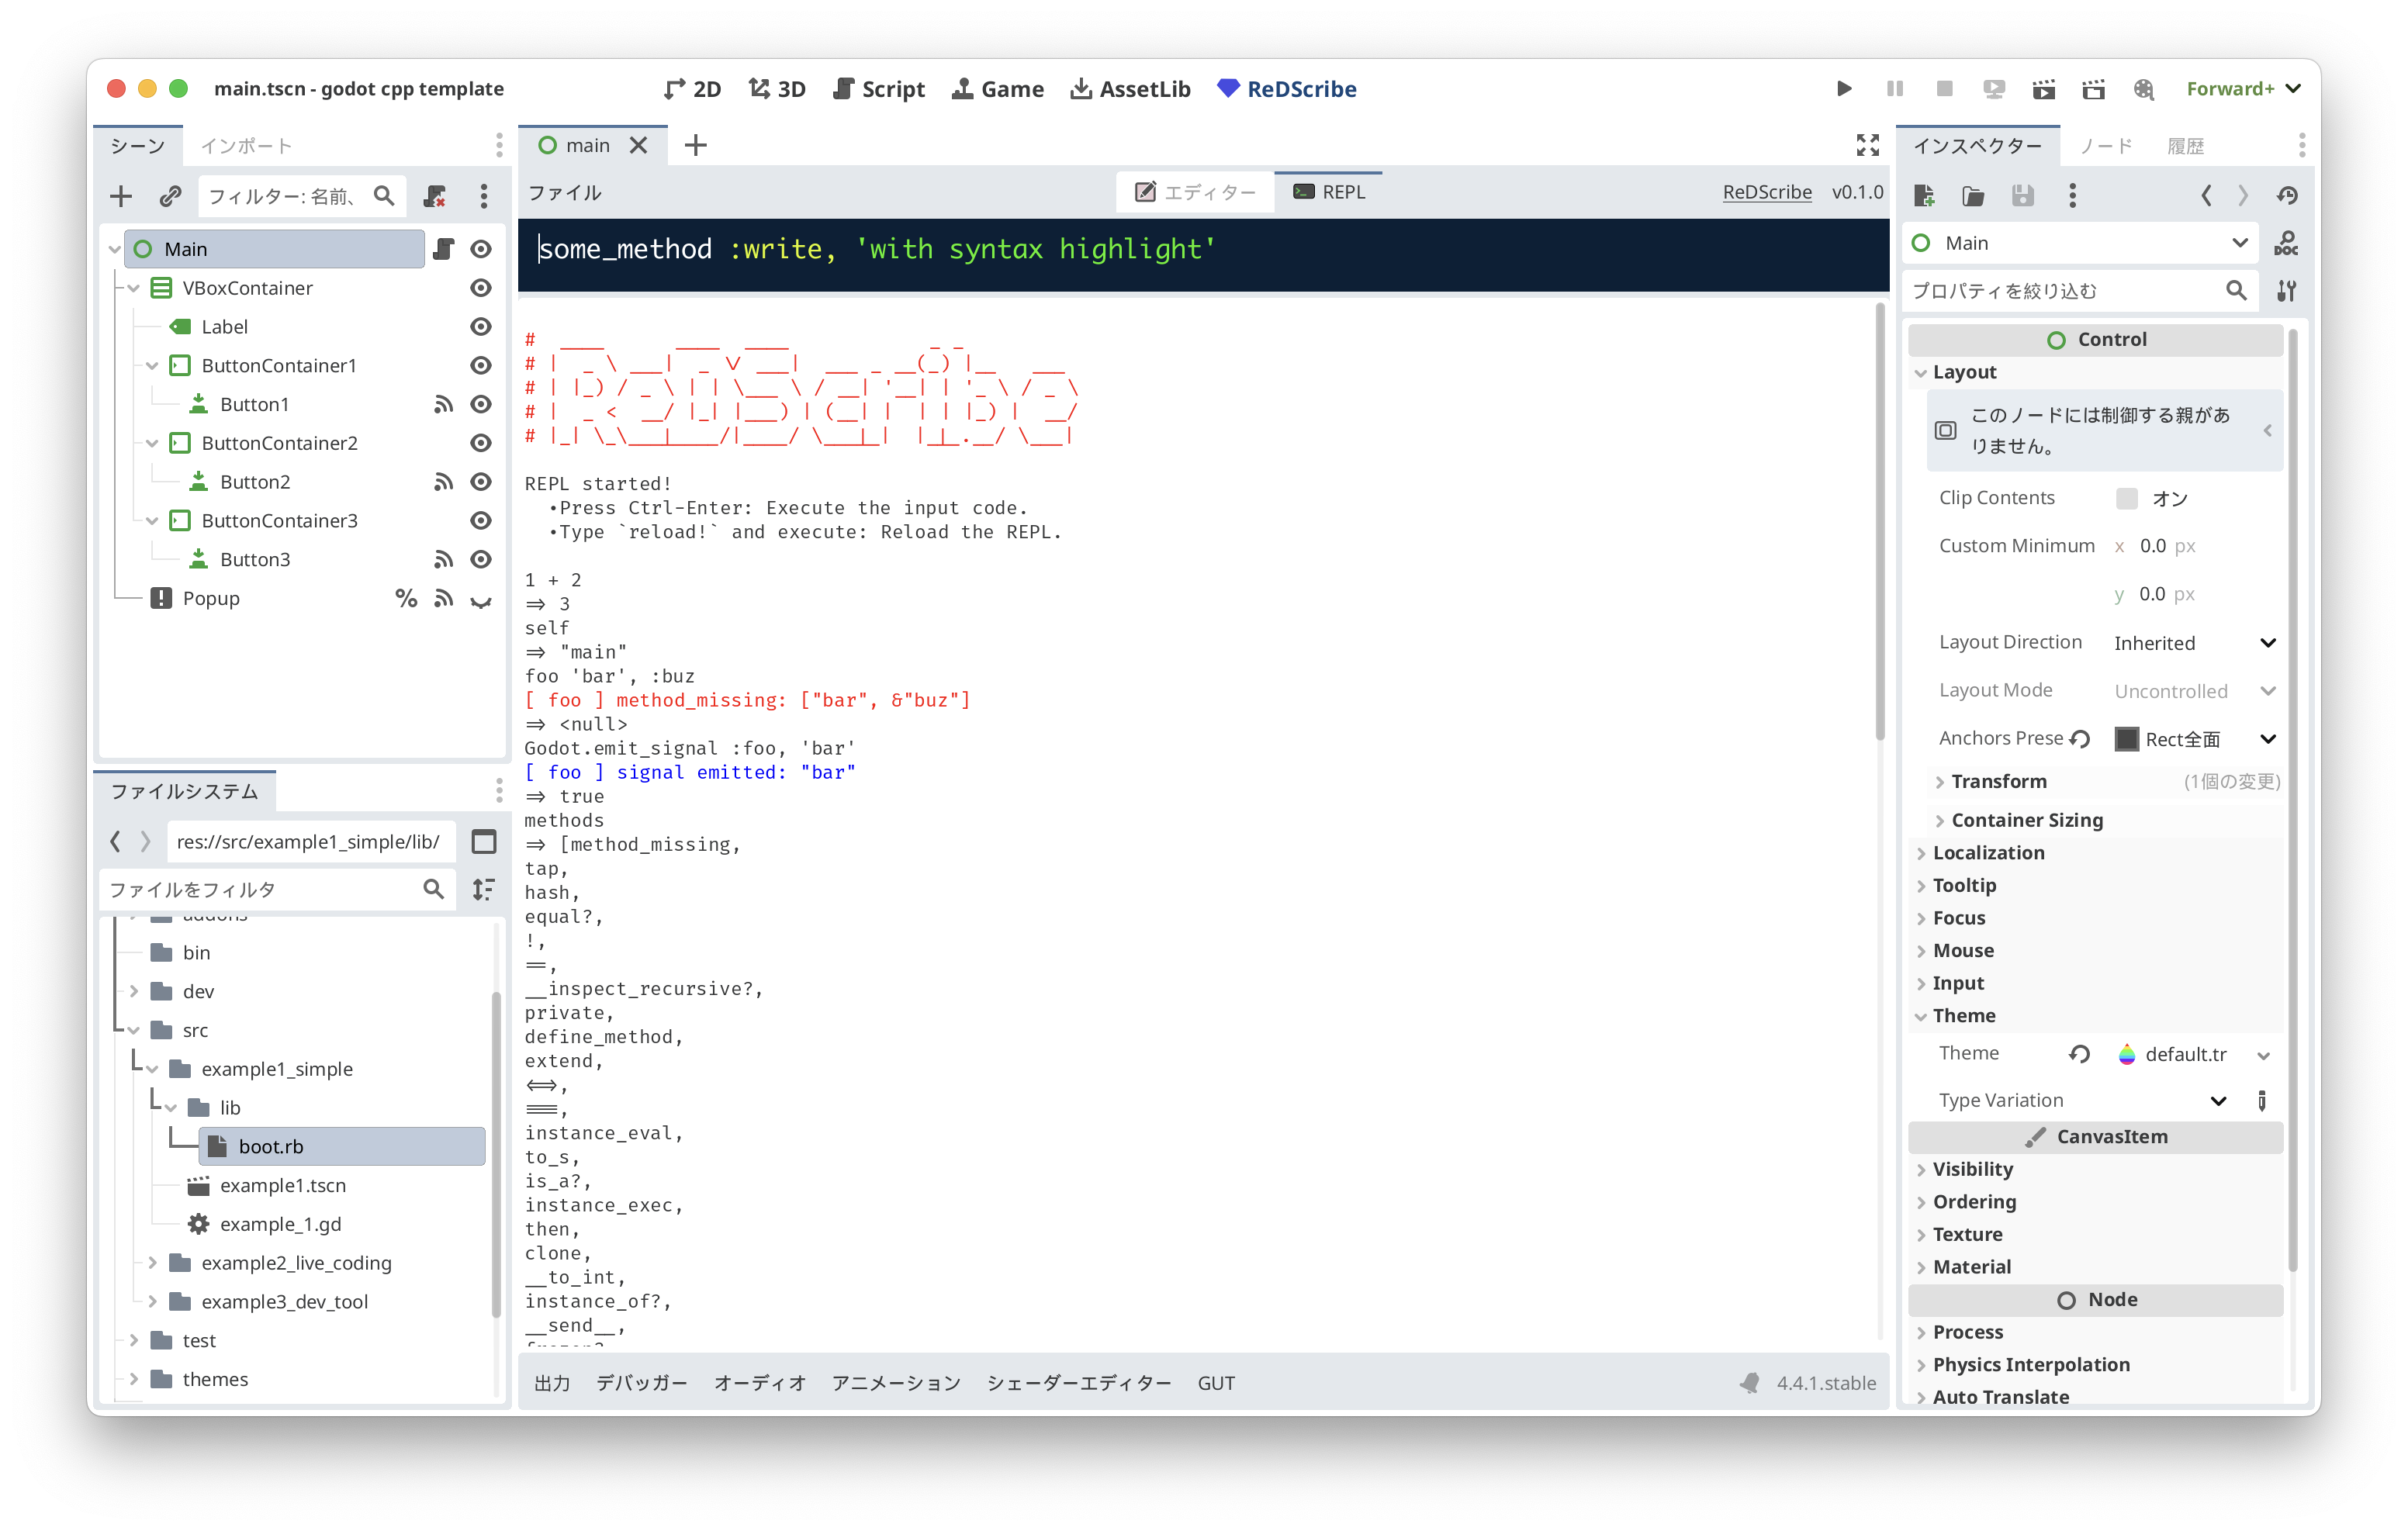Open the デバッガー bottom panel
The image size is (2408, 1531).
(x=641, y=1383)
